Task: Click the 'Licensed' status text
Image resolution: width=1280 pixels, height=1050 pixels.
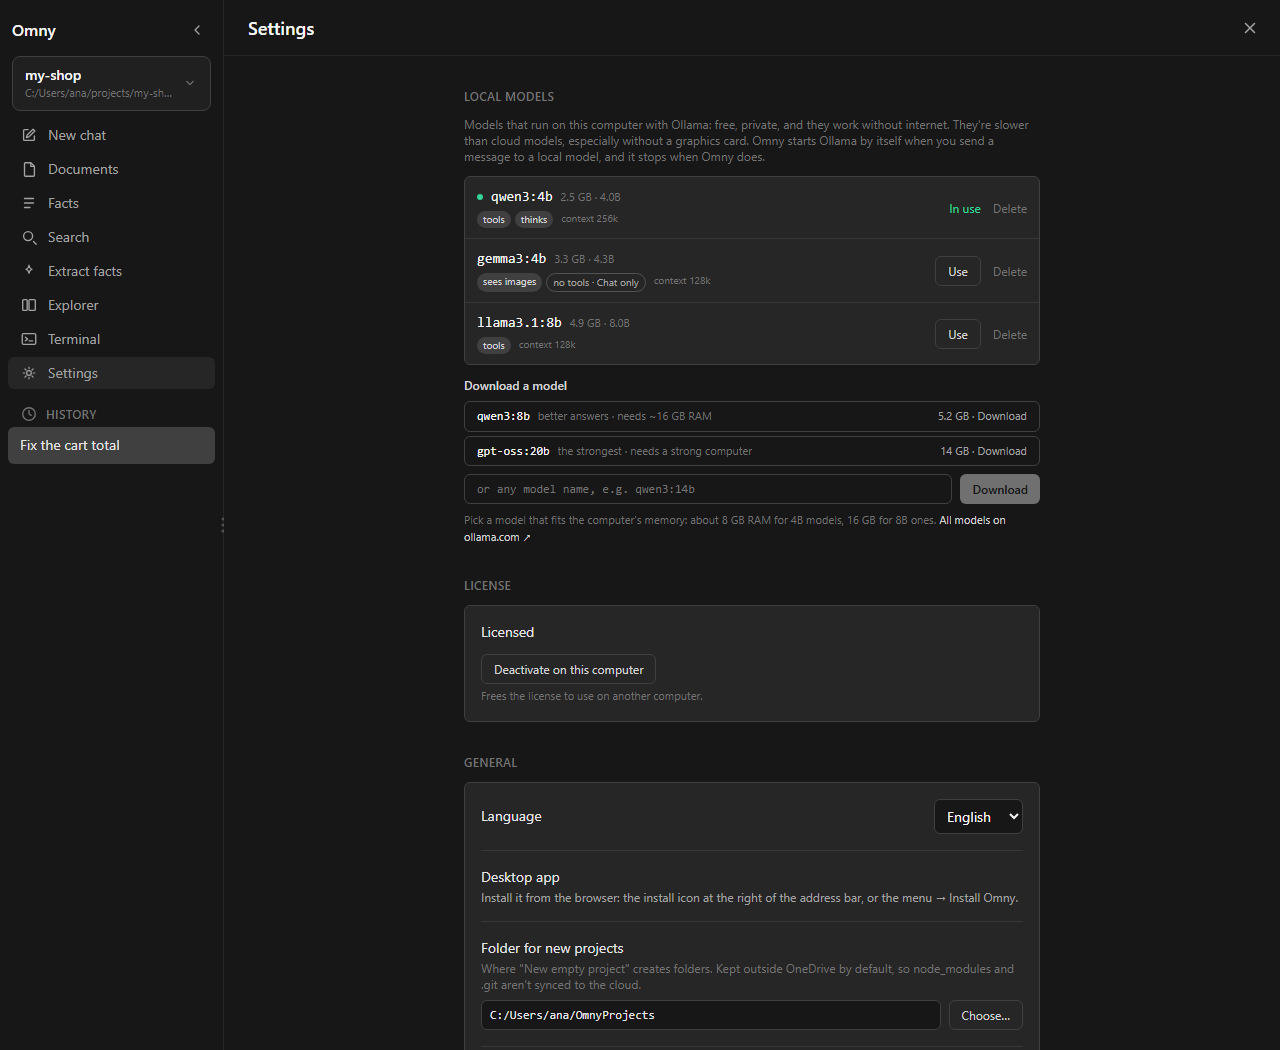Action: coord(507,632)
